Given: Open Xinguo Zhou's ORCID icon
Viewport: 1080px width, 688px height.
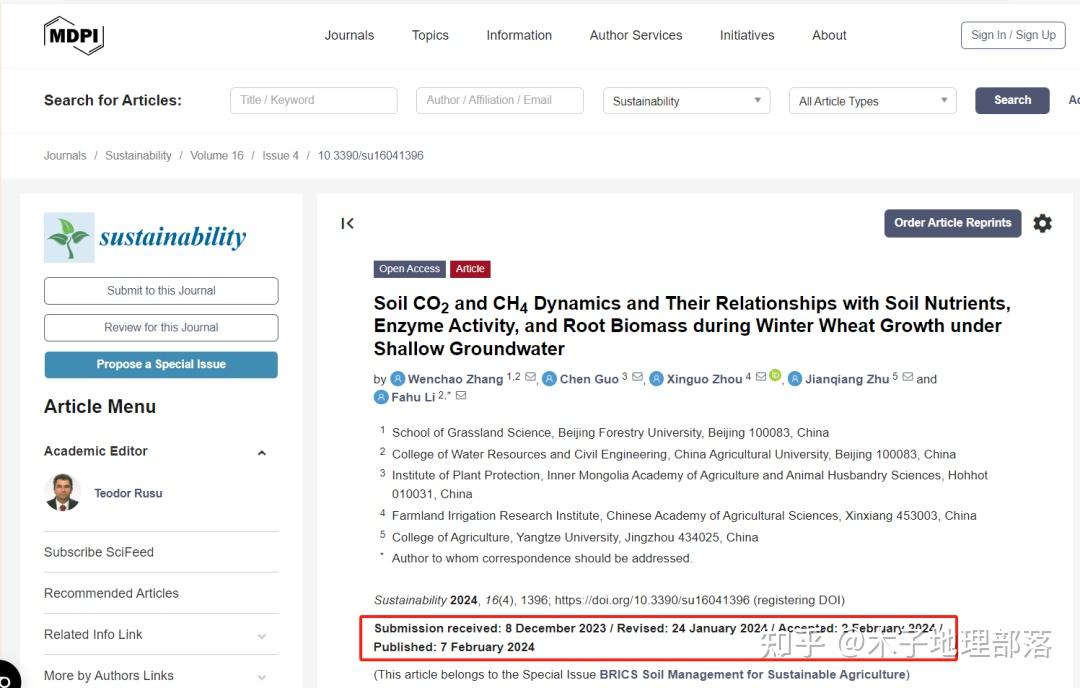Looking at the screenshot, I should (x=775, y=376).
